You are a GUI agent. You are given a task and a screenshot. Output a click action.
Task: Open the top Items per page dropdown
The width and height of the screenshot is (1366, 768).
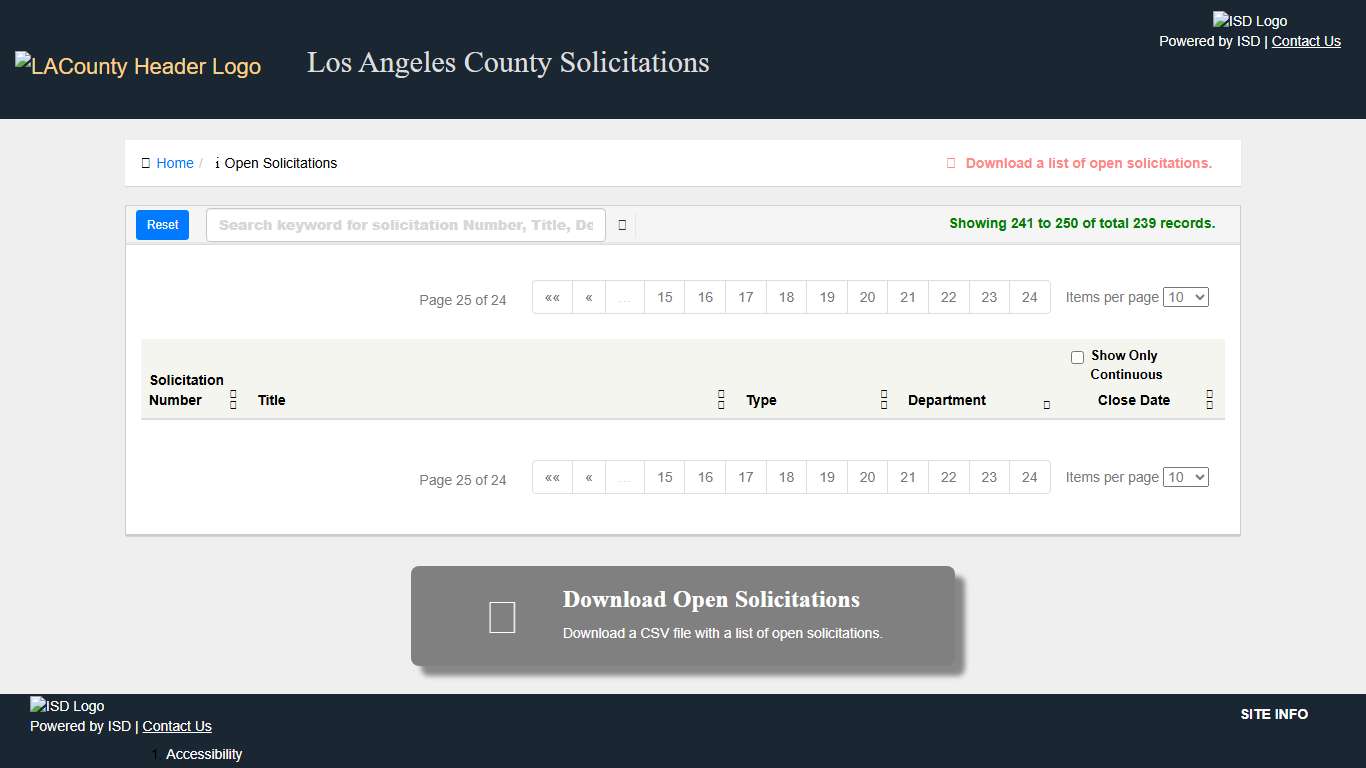(1186, 297)
